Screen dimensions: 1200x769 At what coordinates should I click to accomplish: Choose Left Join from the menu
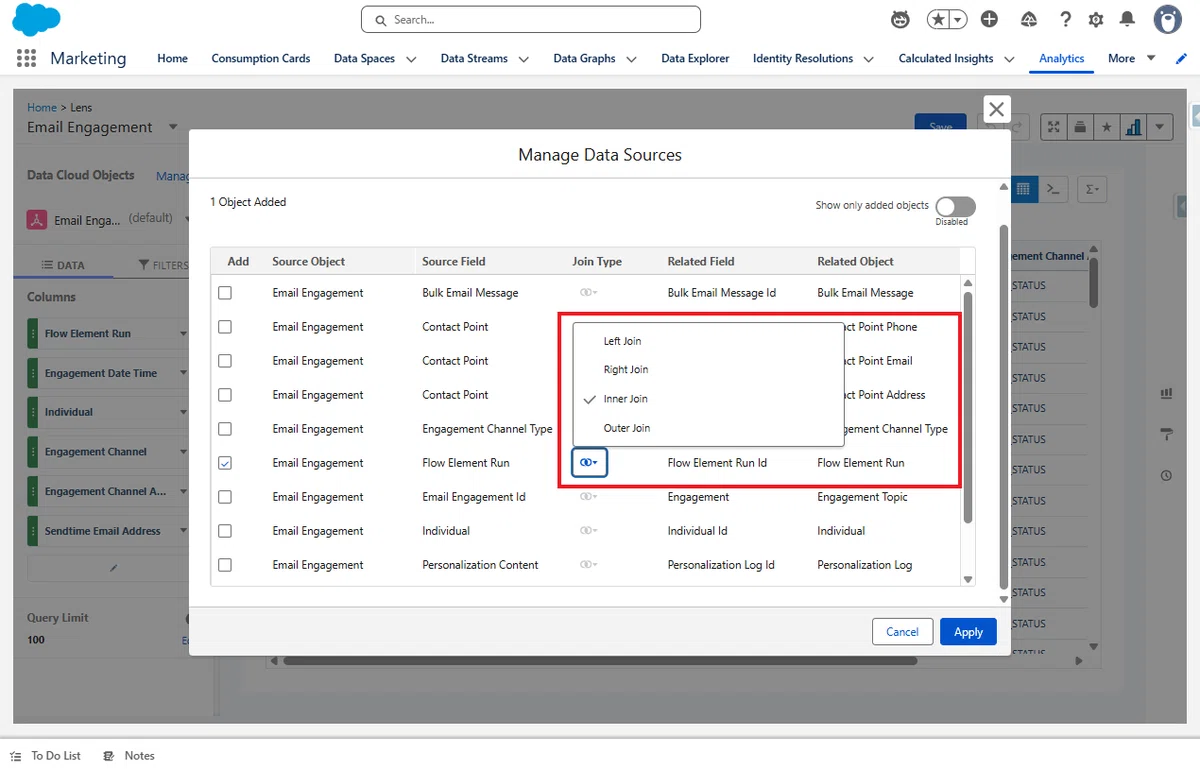tap(708, 341)
